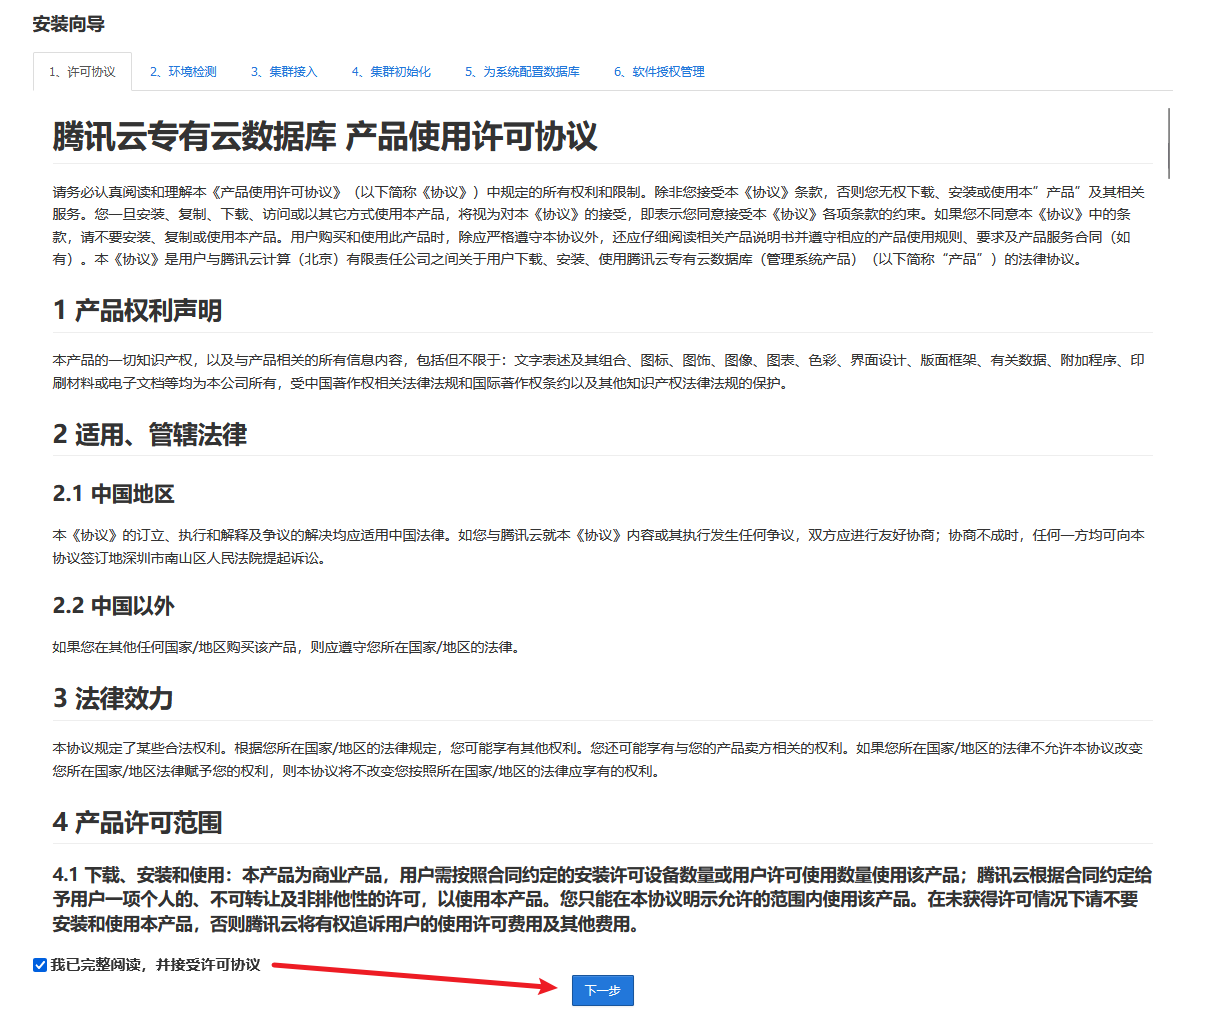The image size is (1229, 1027).
Task: Switch to the 软件授权管理 tab
Action: point(659,72)
